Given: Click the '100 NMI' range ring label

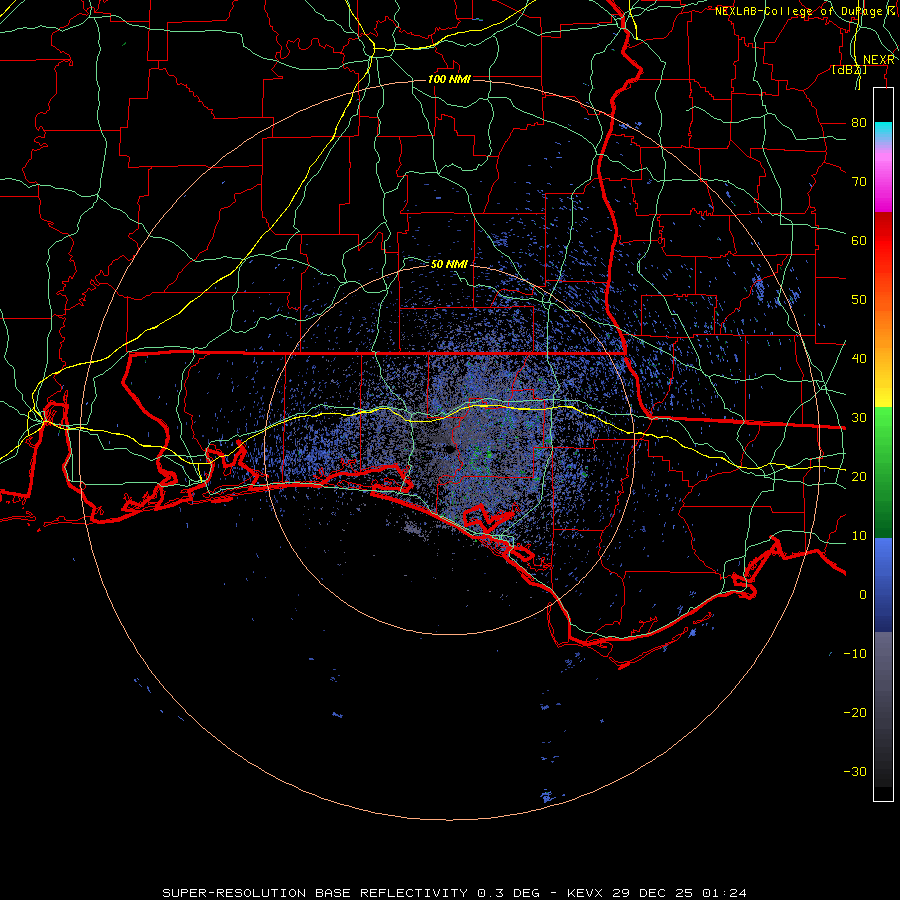Looking at the screenshot, I should (449, 79).
